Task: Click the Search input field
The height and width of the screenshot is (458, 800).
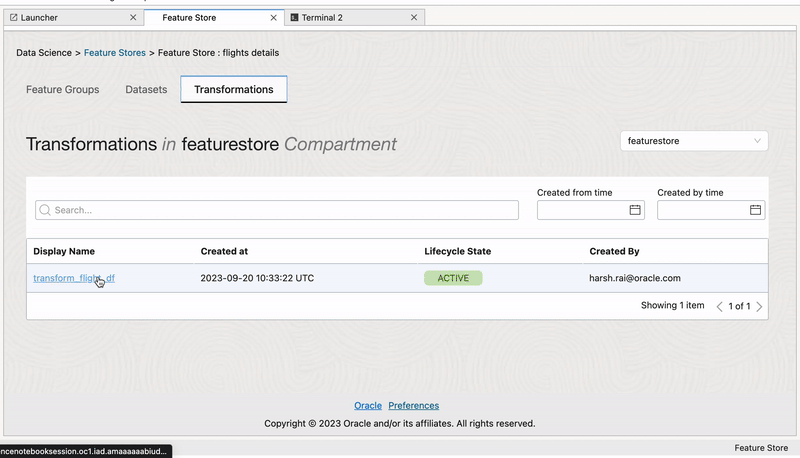Action: pyautogui.click(x=277, y=210)
